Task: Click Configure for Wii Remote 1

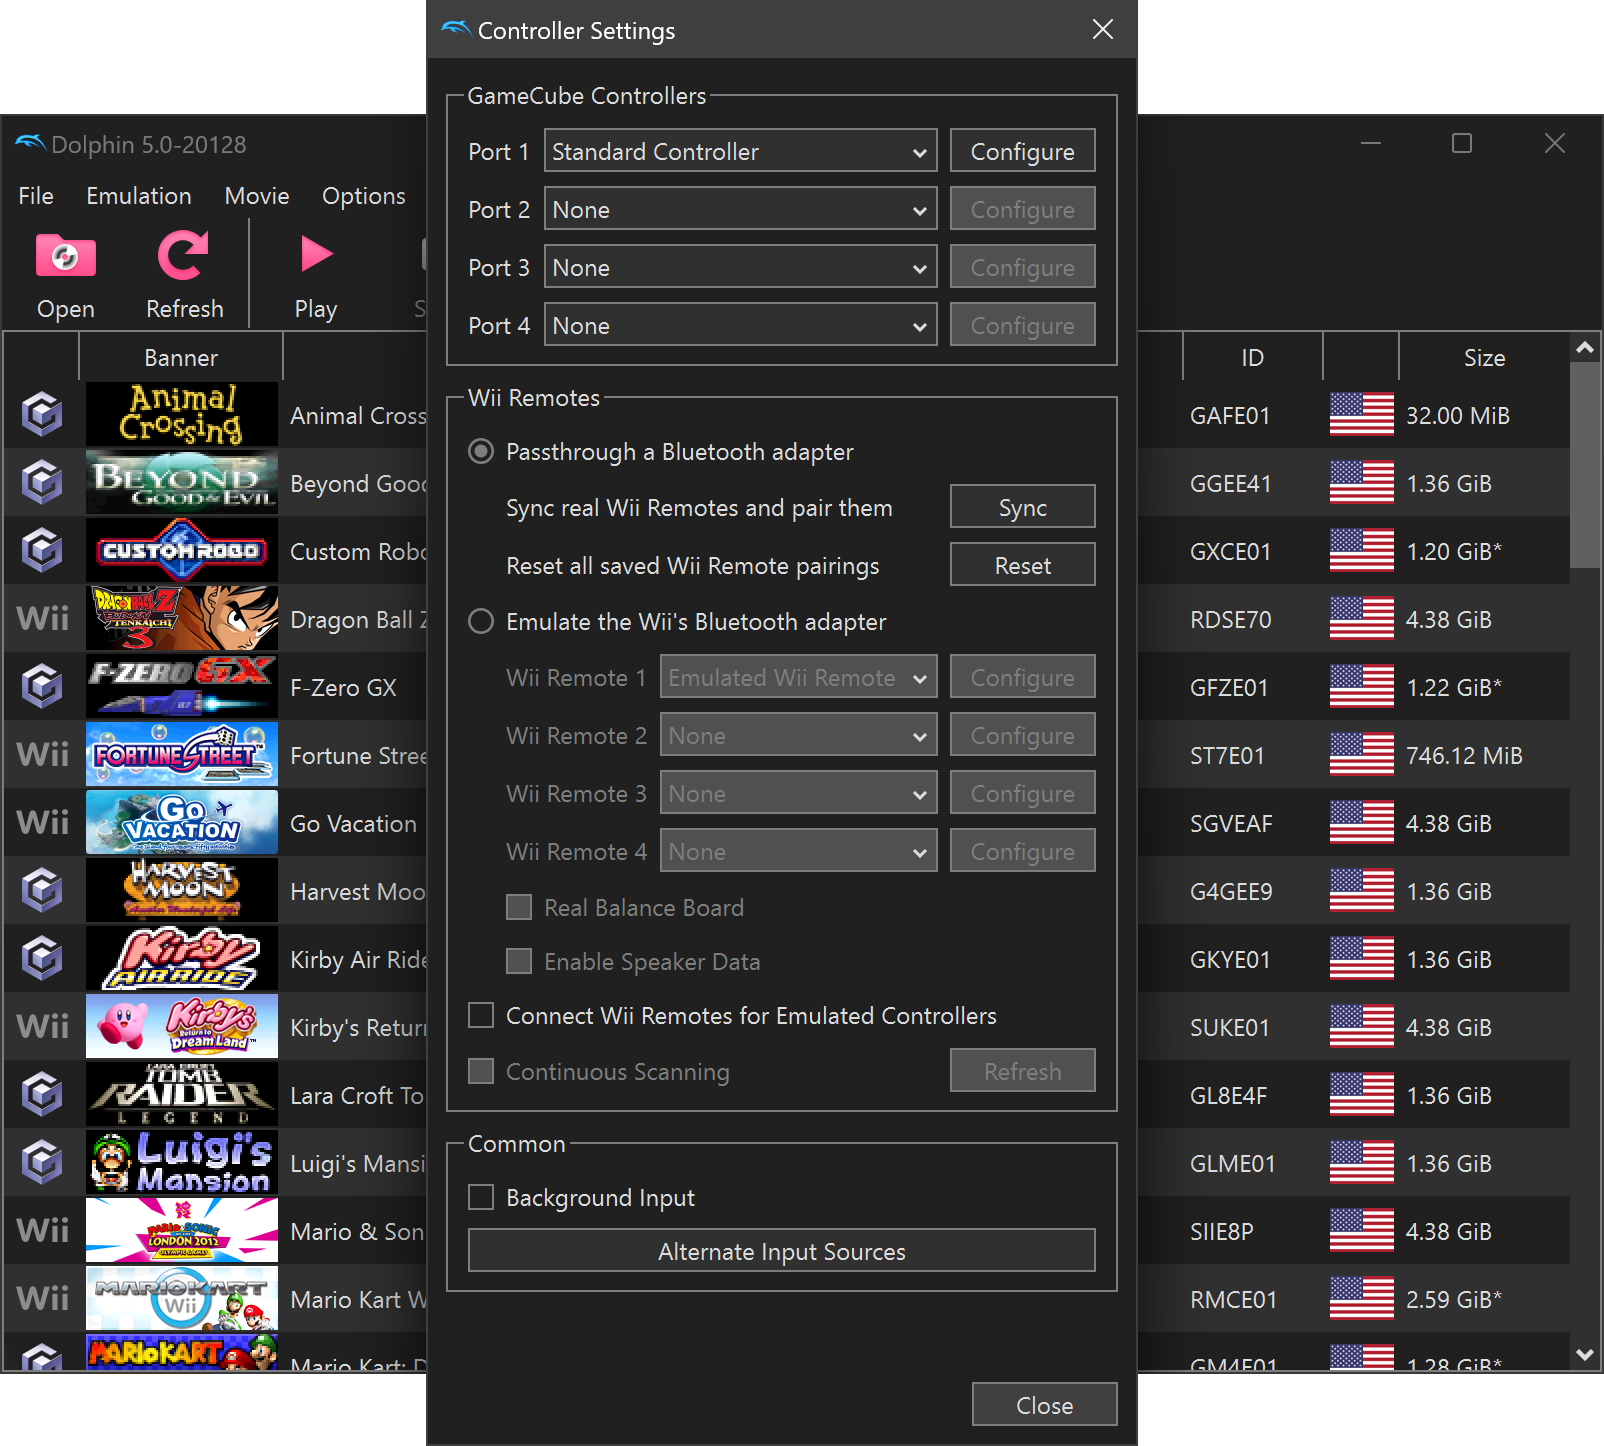Action: coord(1022,677)
